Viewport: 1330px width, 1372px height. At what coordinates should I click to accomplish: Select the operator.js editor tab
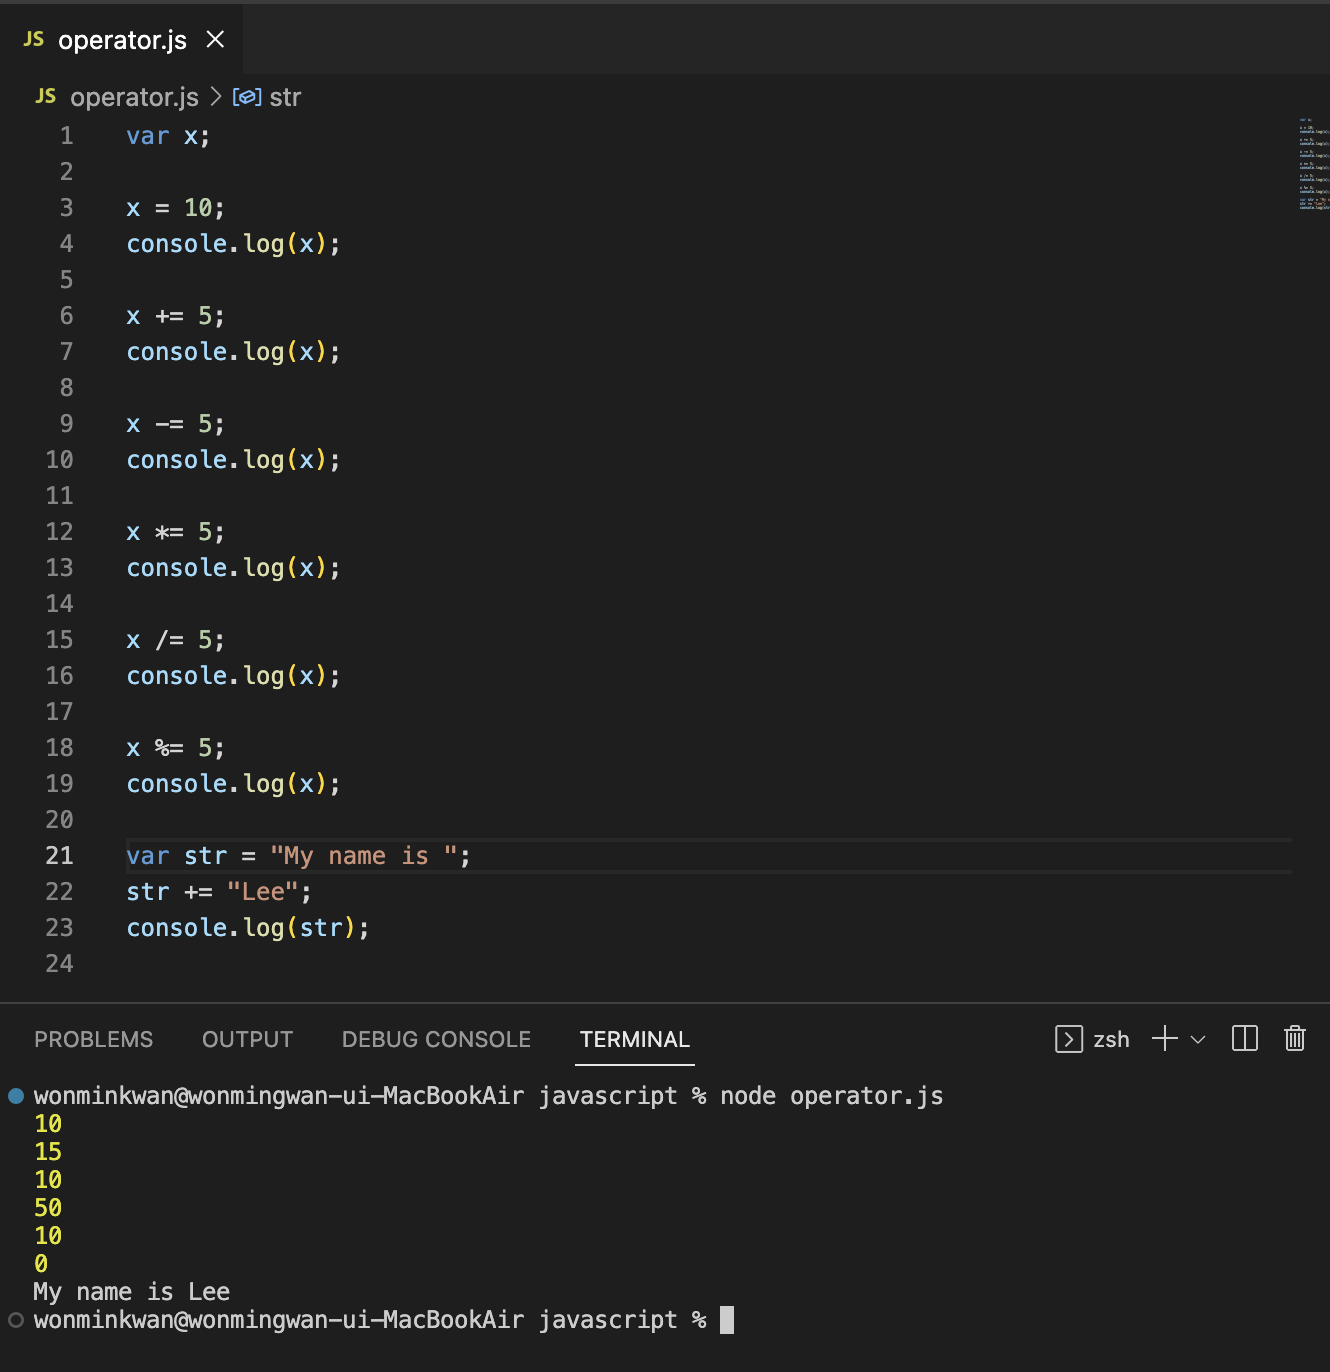click(x=122, y=39)
